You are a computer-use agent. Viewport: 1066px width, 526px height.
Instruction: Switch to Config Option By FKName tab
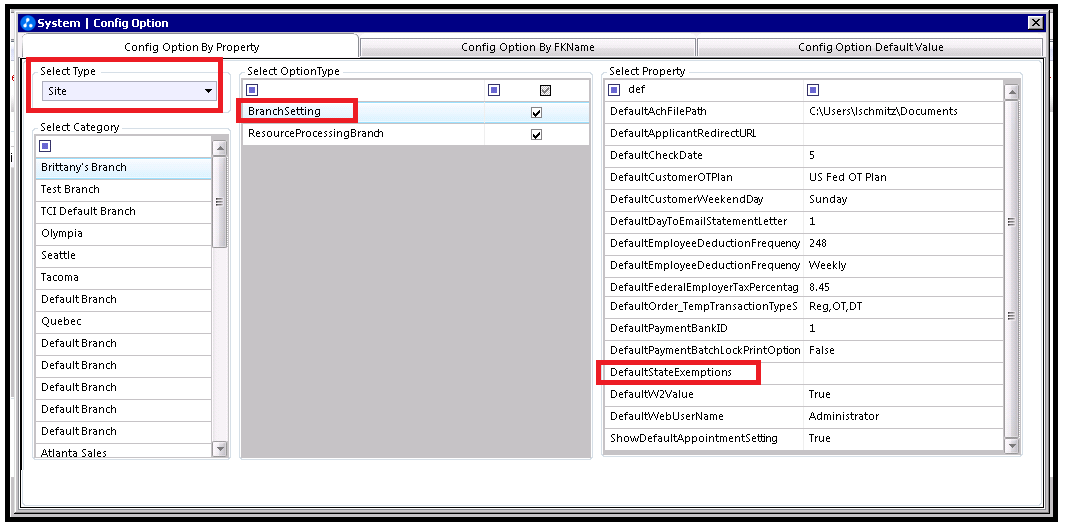coord(528,47)
